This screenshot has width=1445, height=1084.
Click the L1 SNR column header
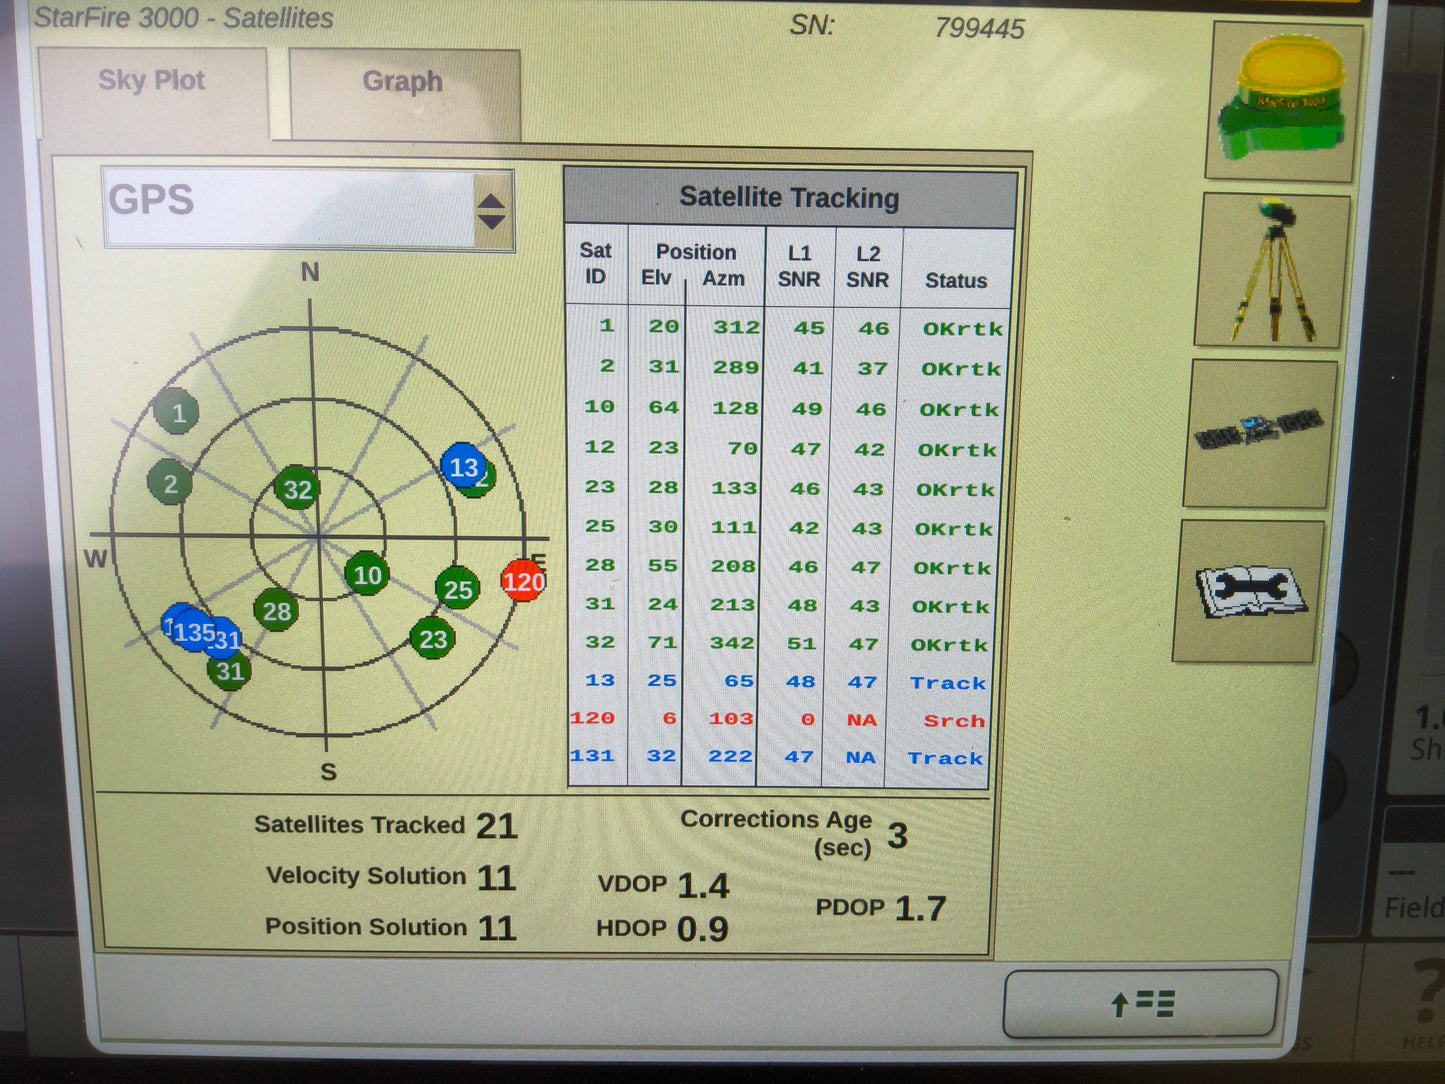[x=799, y=267]
